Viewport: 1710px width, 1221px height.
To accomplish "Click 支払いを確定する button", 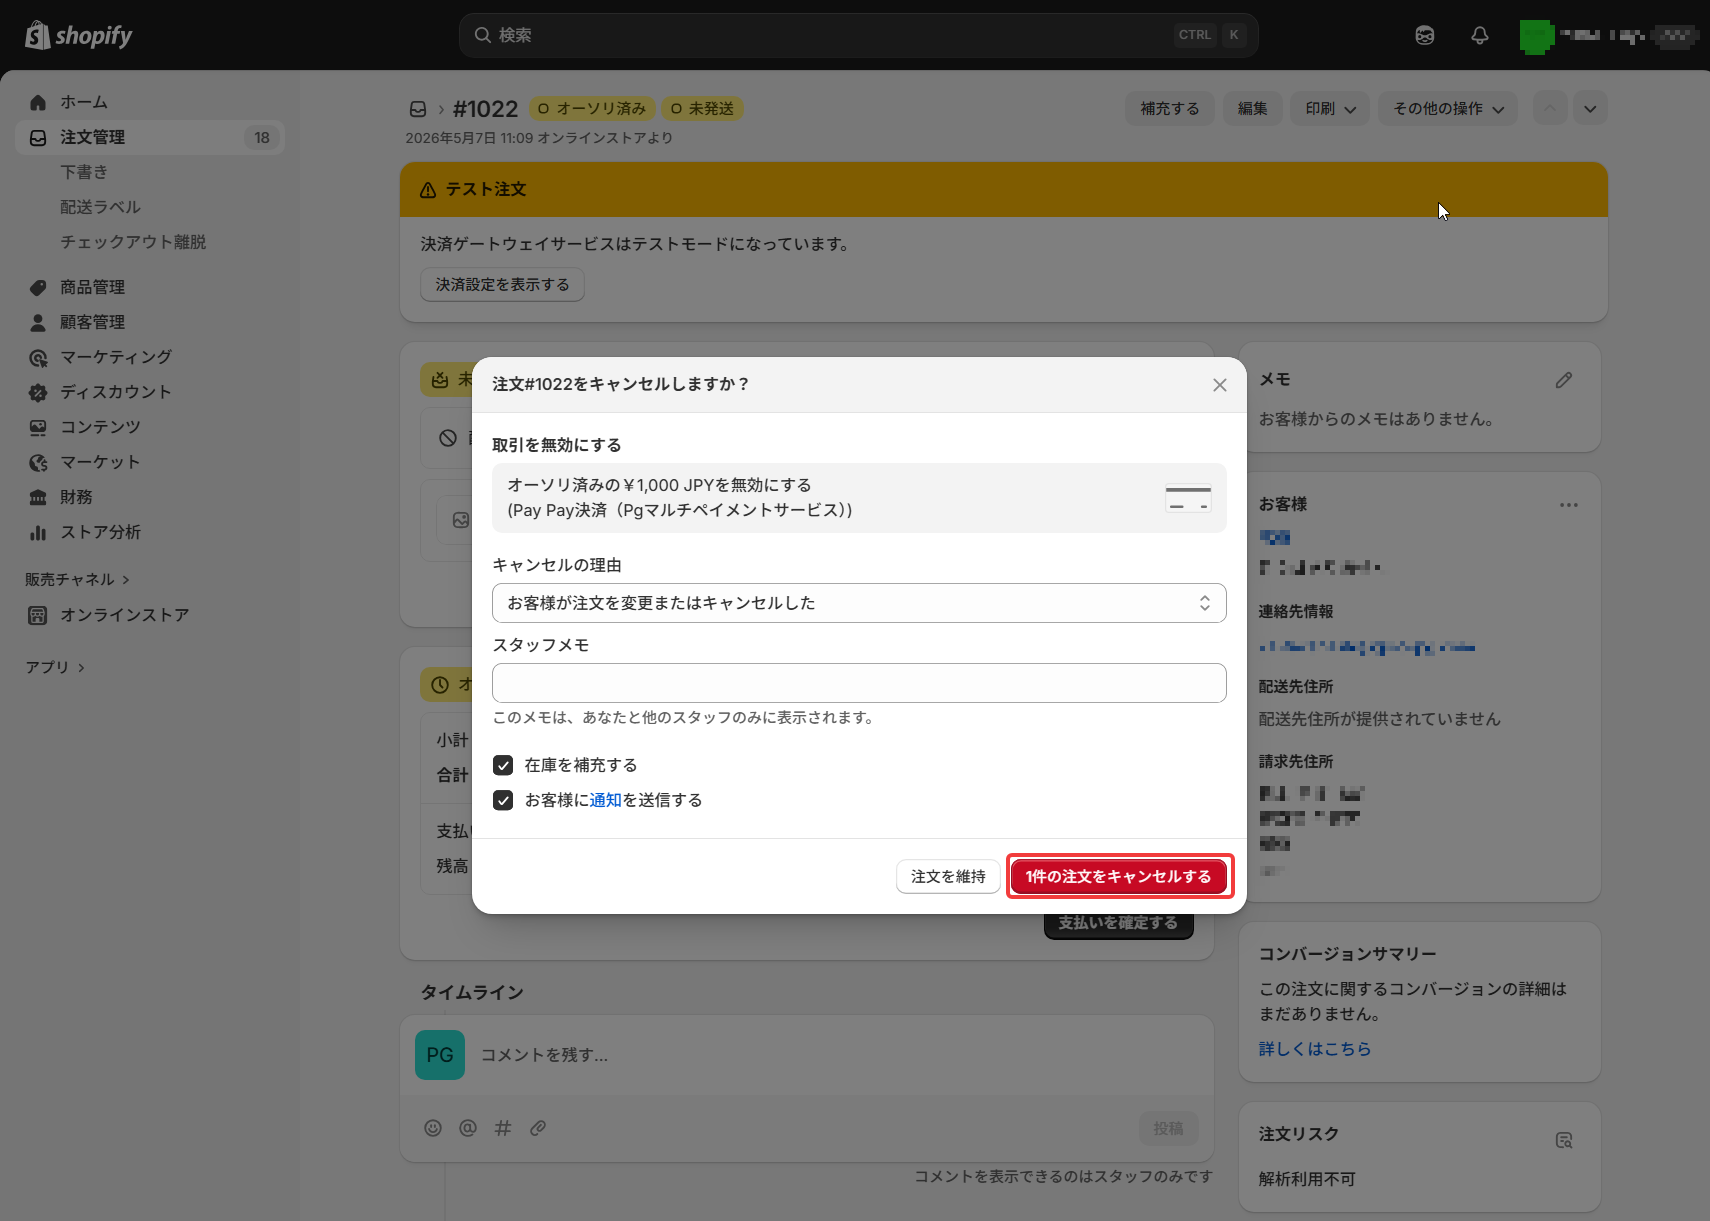I will click(1118, 923).
